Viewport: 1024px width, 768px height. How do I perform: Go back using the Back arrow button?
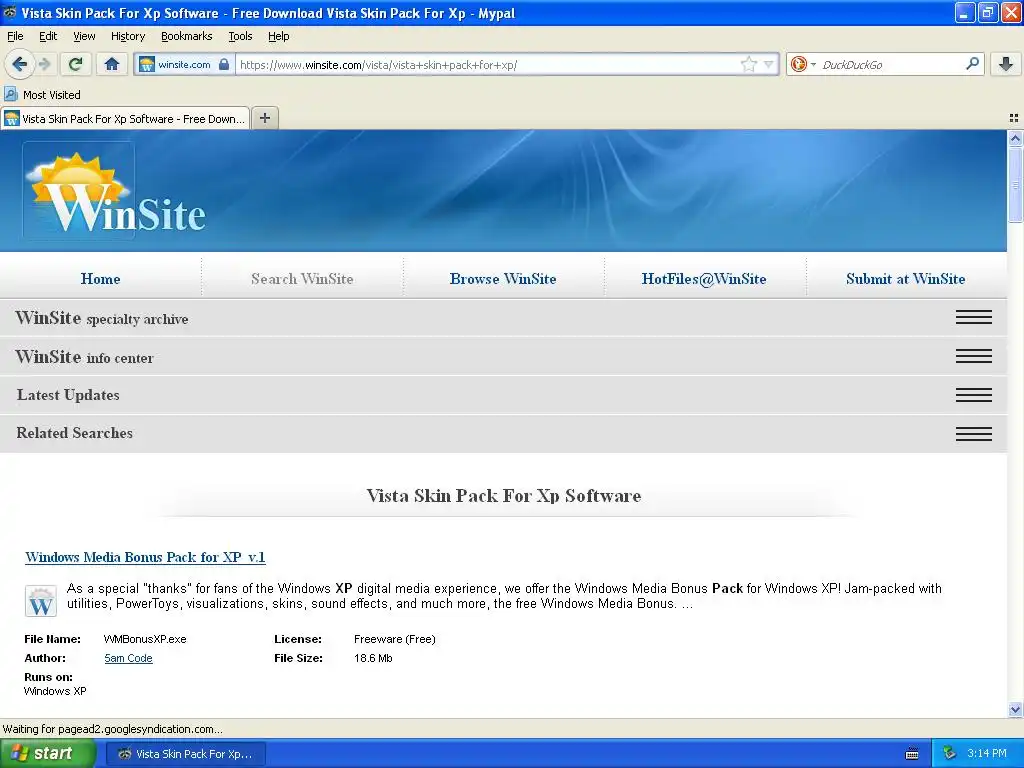20,64
